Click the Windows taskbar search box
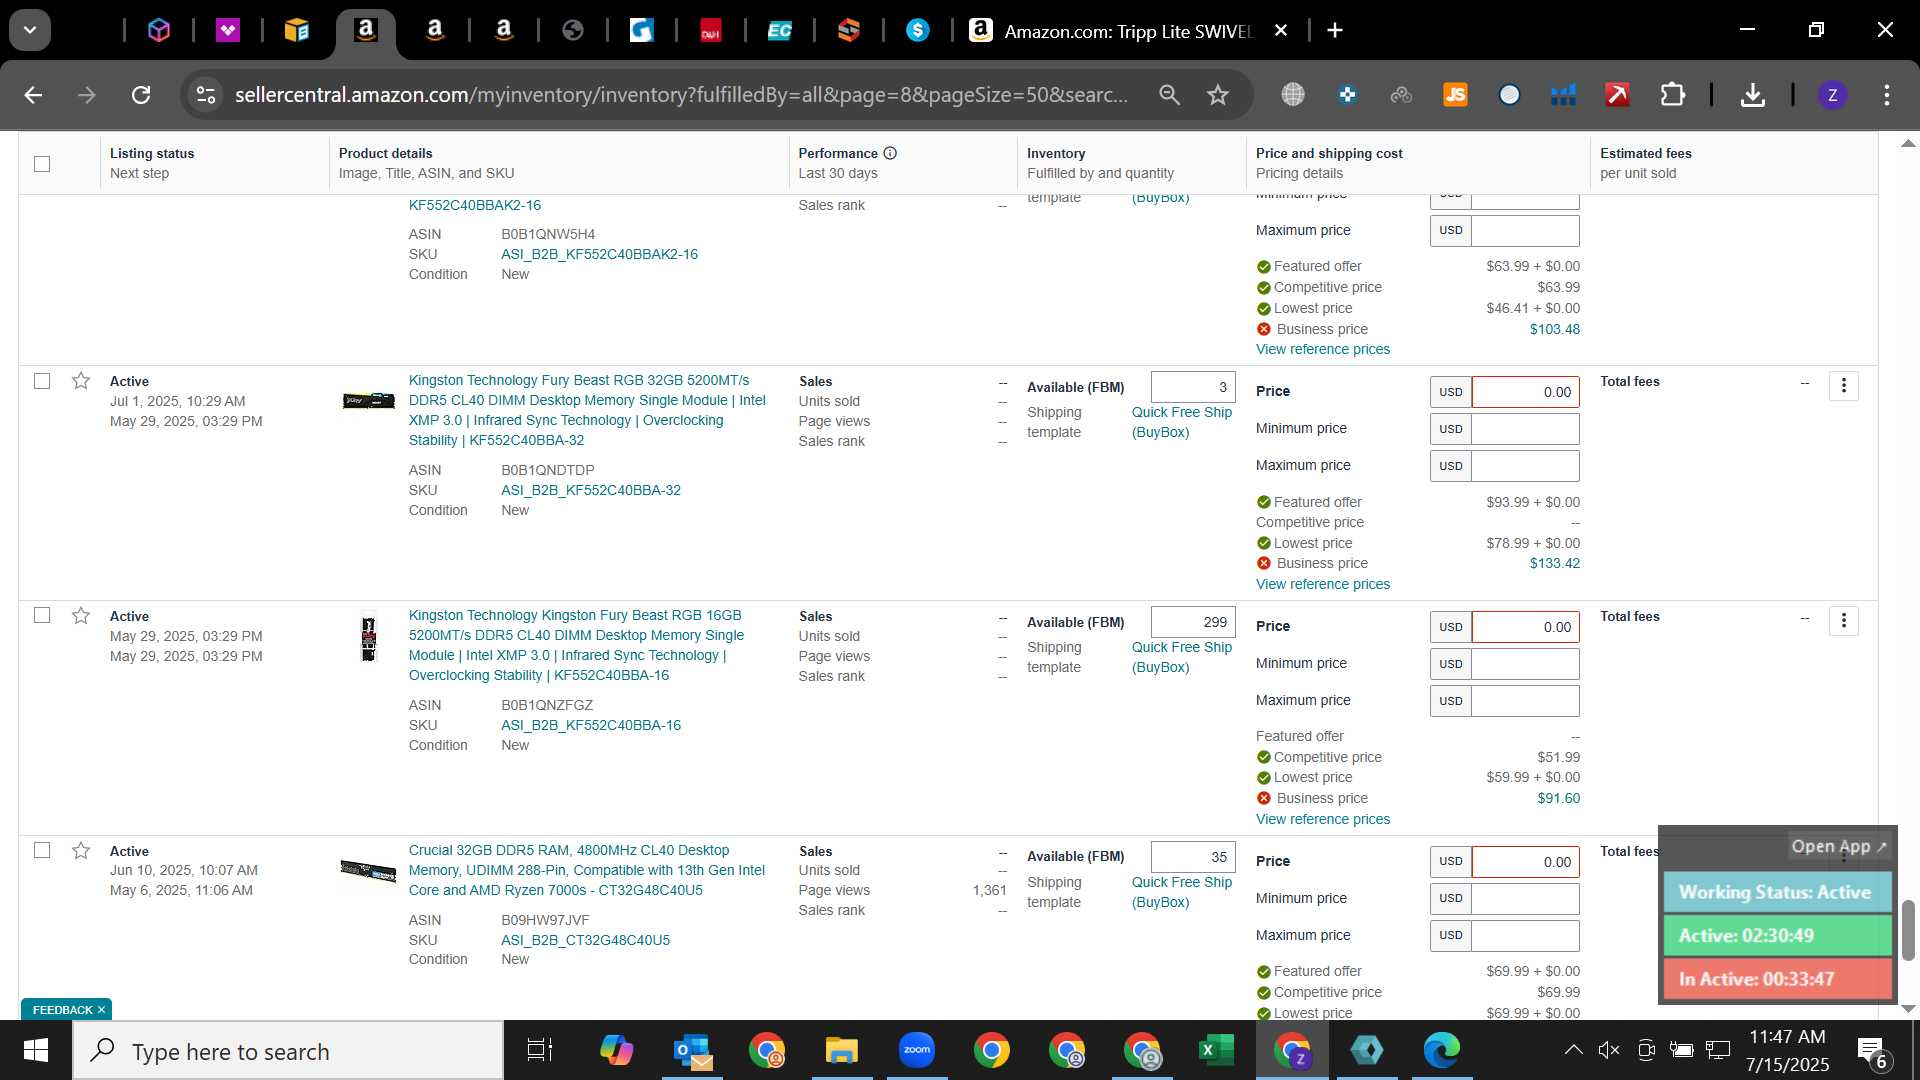Viewport: 1920px width, 1080px height. [288, 1051]
